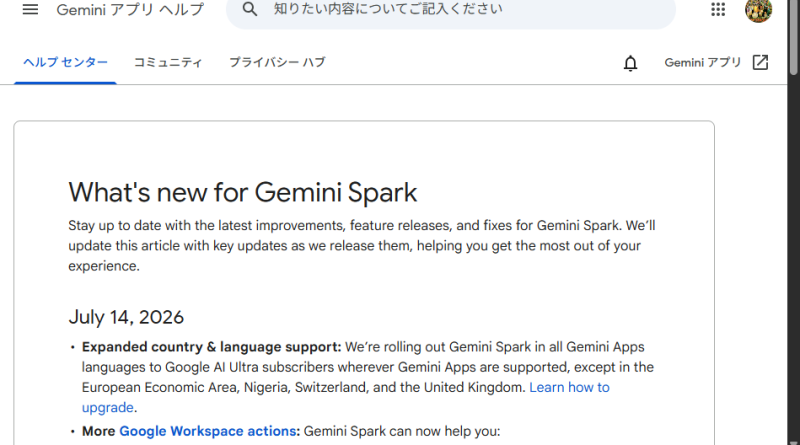
Task: Follow the 'Learn how to upgrade' link
Action: [x=569, y=387]
